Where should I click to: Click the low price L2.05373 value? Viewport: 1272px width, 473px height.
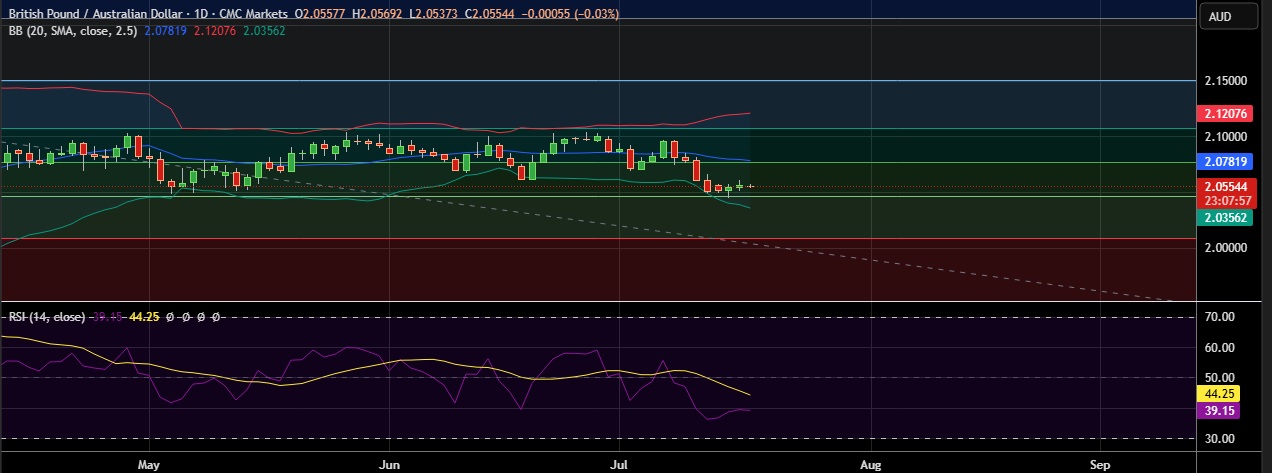[x=435, y=14]
